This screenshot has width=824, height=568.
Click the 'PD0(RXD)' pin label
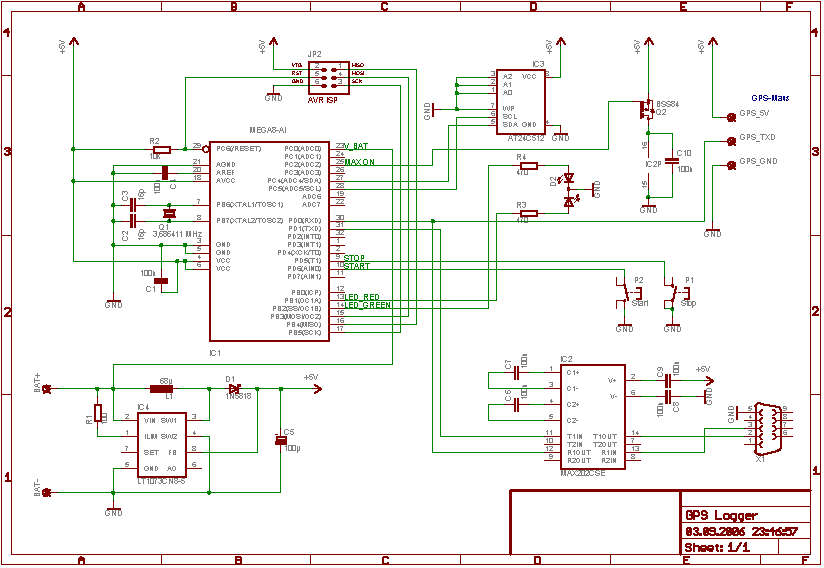pos(305,221)
